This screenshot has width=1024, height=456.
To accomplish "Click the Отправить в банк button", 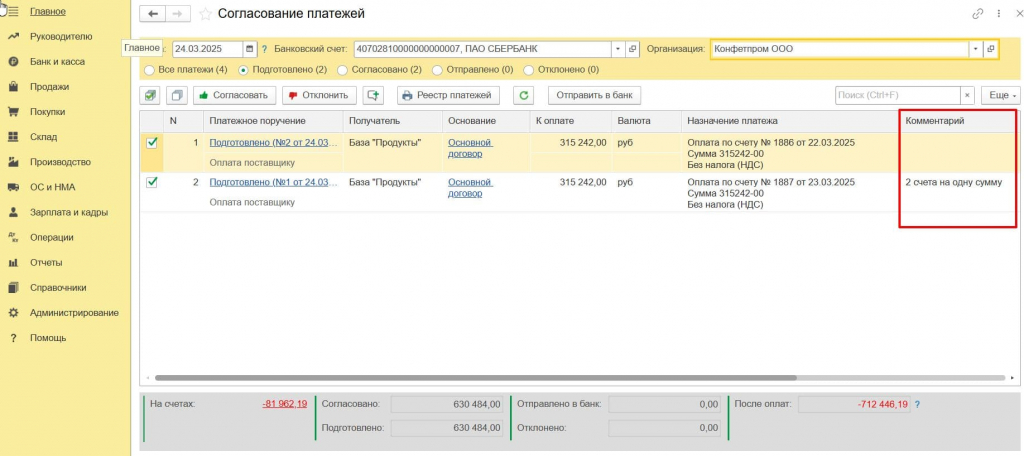I will point(594,95).
